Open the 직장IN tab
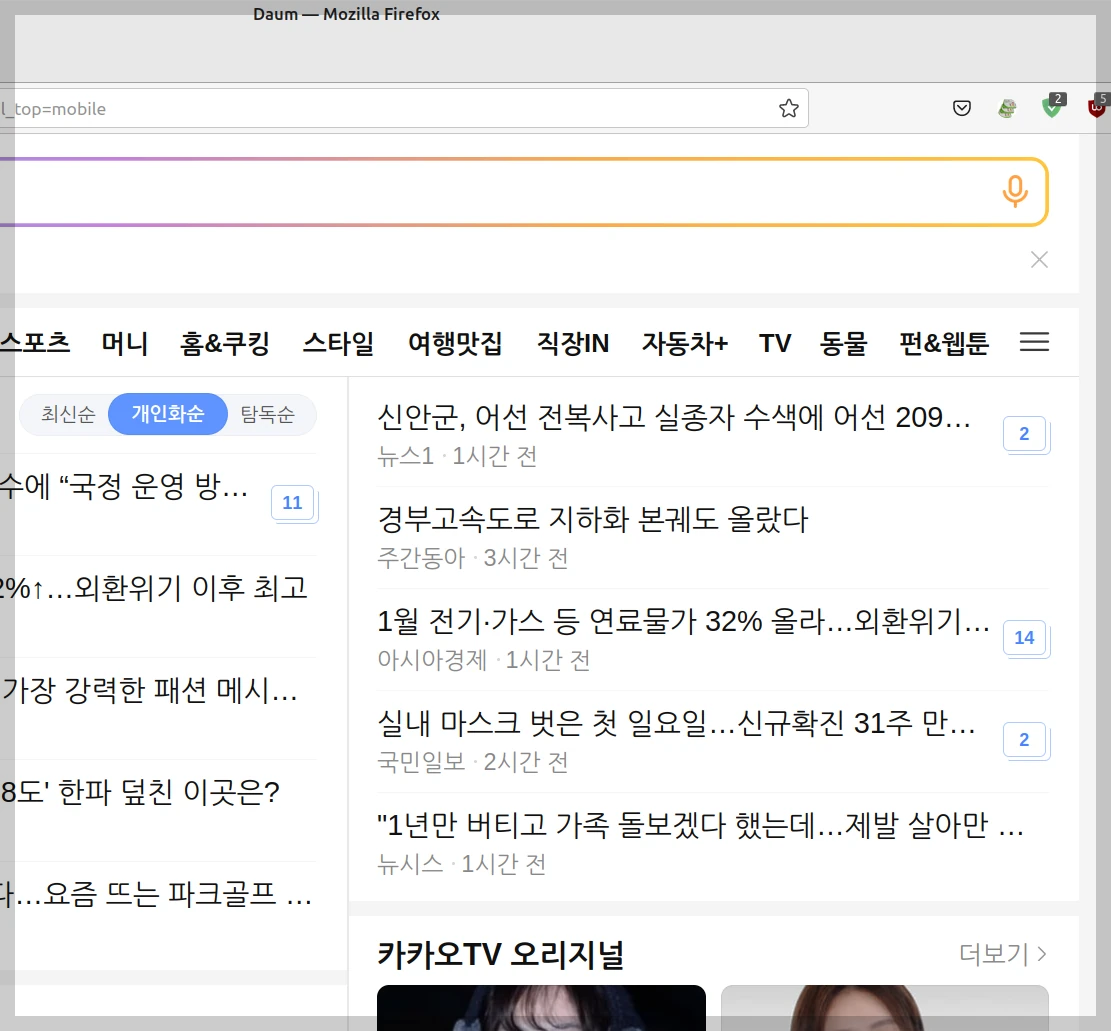 [573, 343]
